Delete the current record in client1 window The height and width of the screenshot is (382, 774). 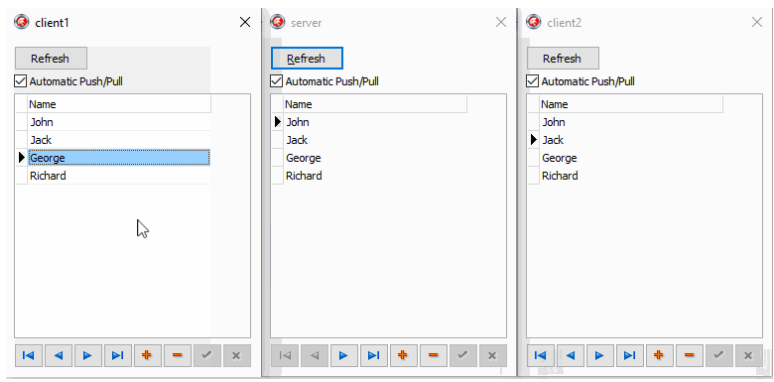coord(177,355)
